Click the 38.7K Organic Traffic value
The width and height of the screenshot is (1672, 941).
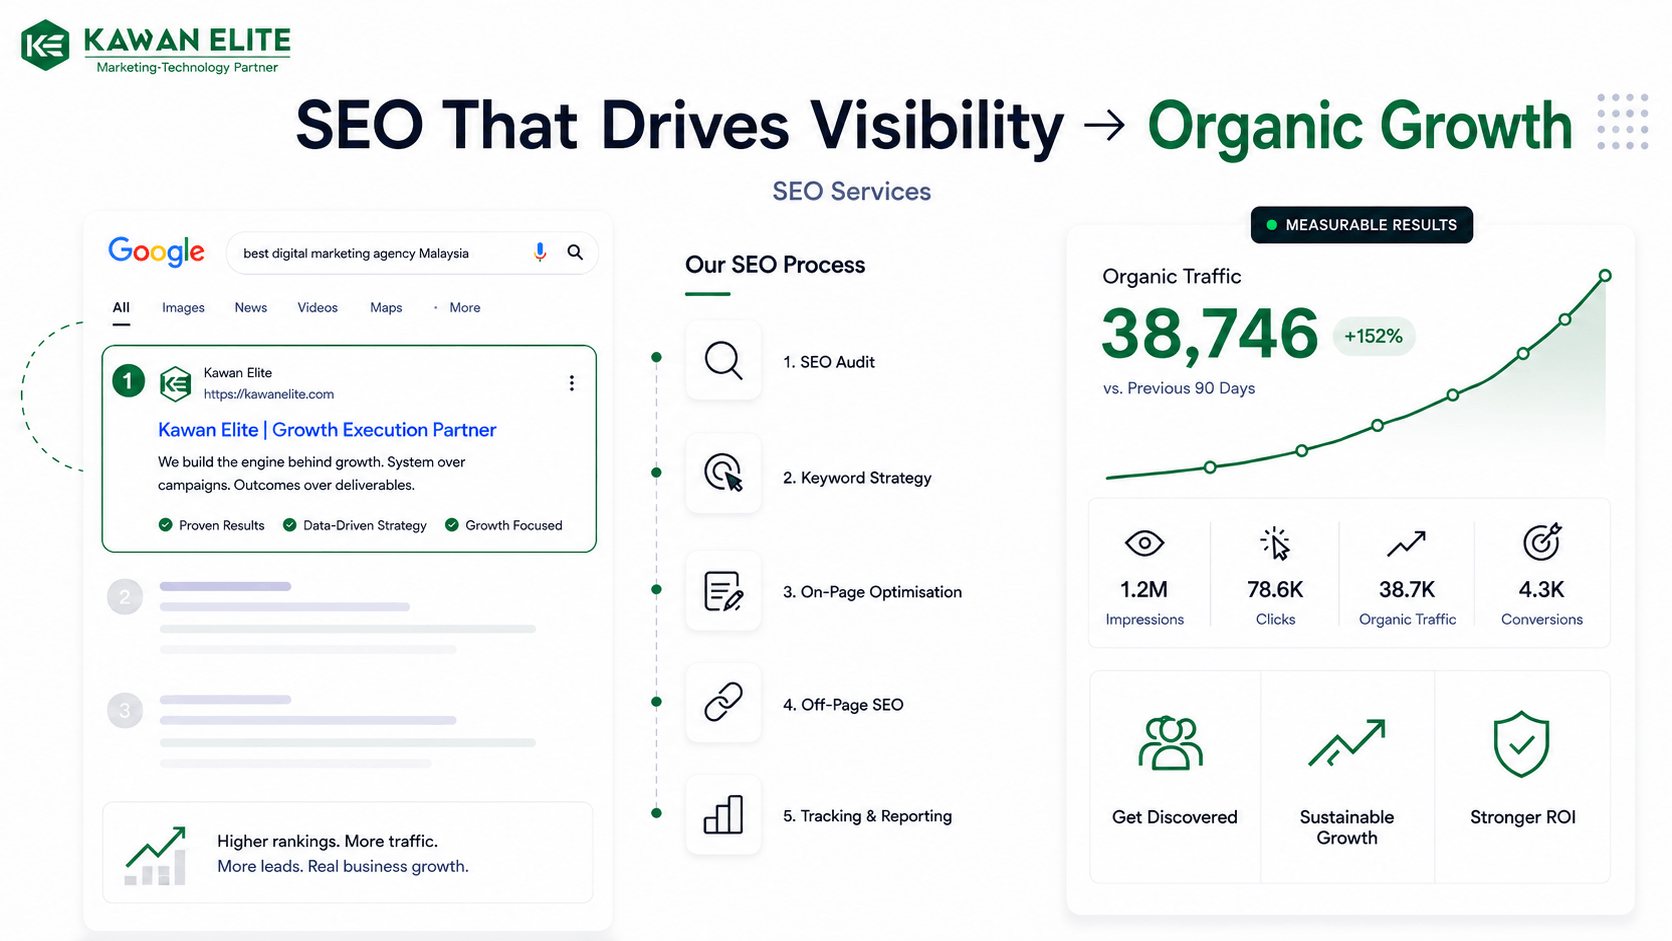tap(1407, 590)
